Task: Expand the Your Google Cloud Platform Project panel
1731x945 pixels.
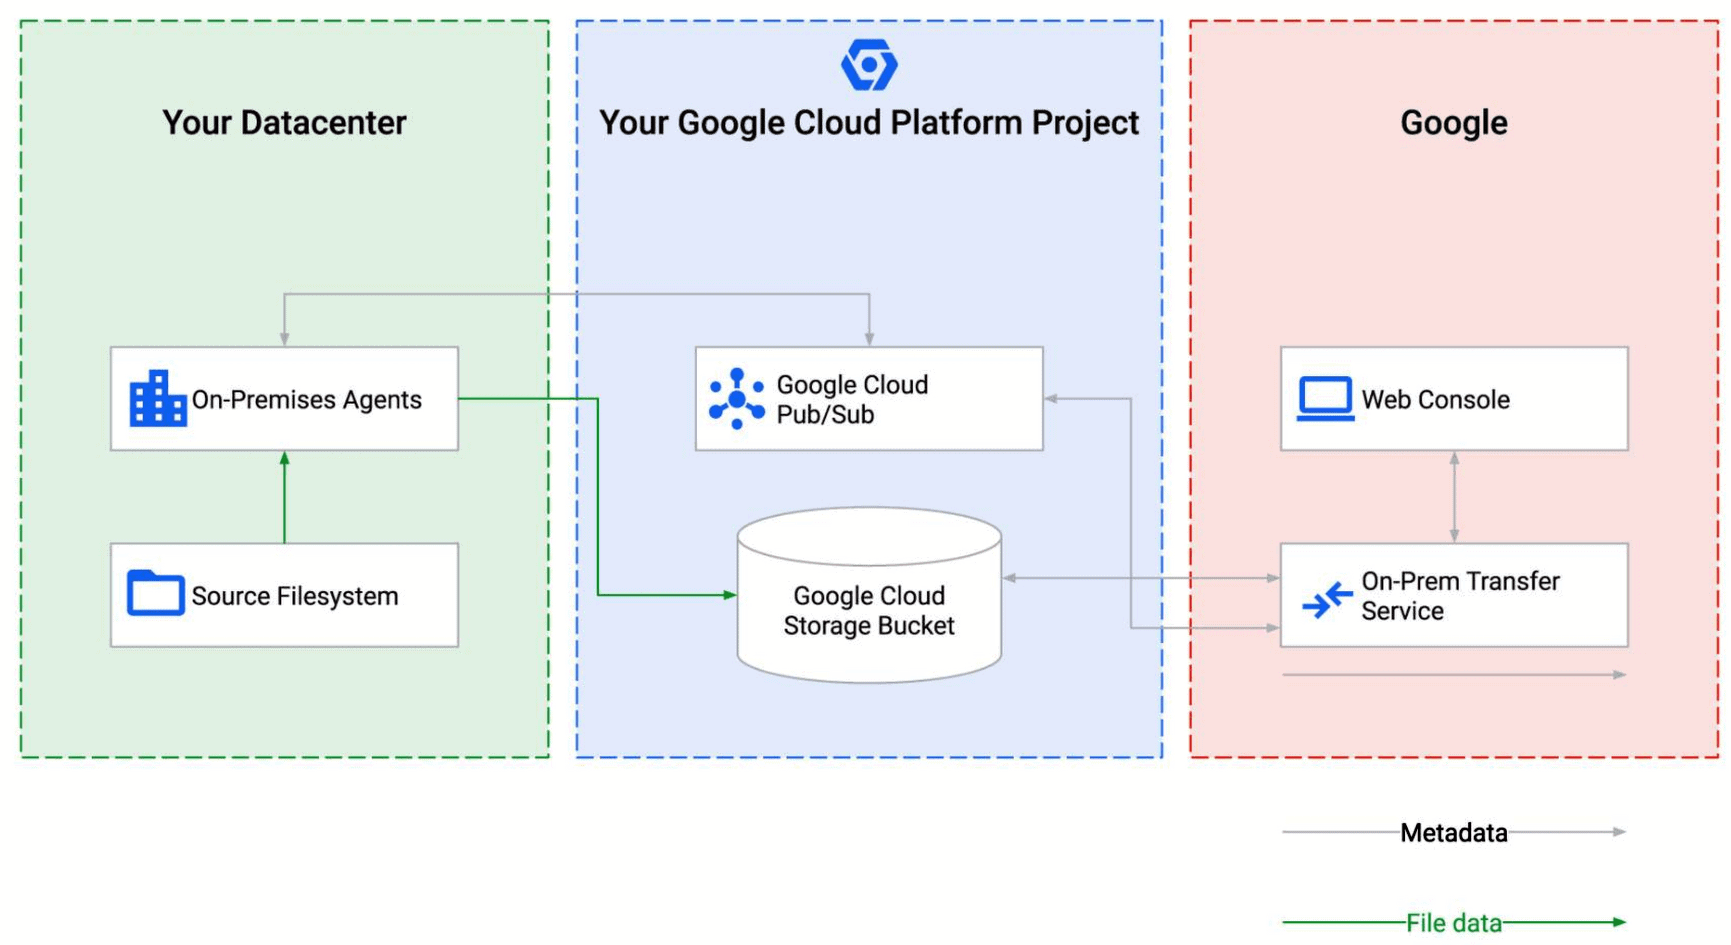Action: [x=868, y=122]
